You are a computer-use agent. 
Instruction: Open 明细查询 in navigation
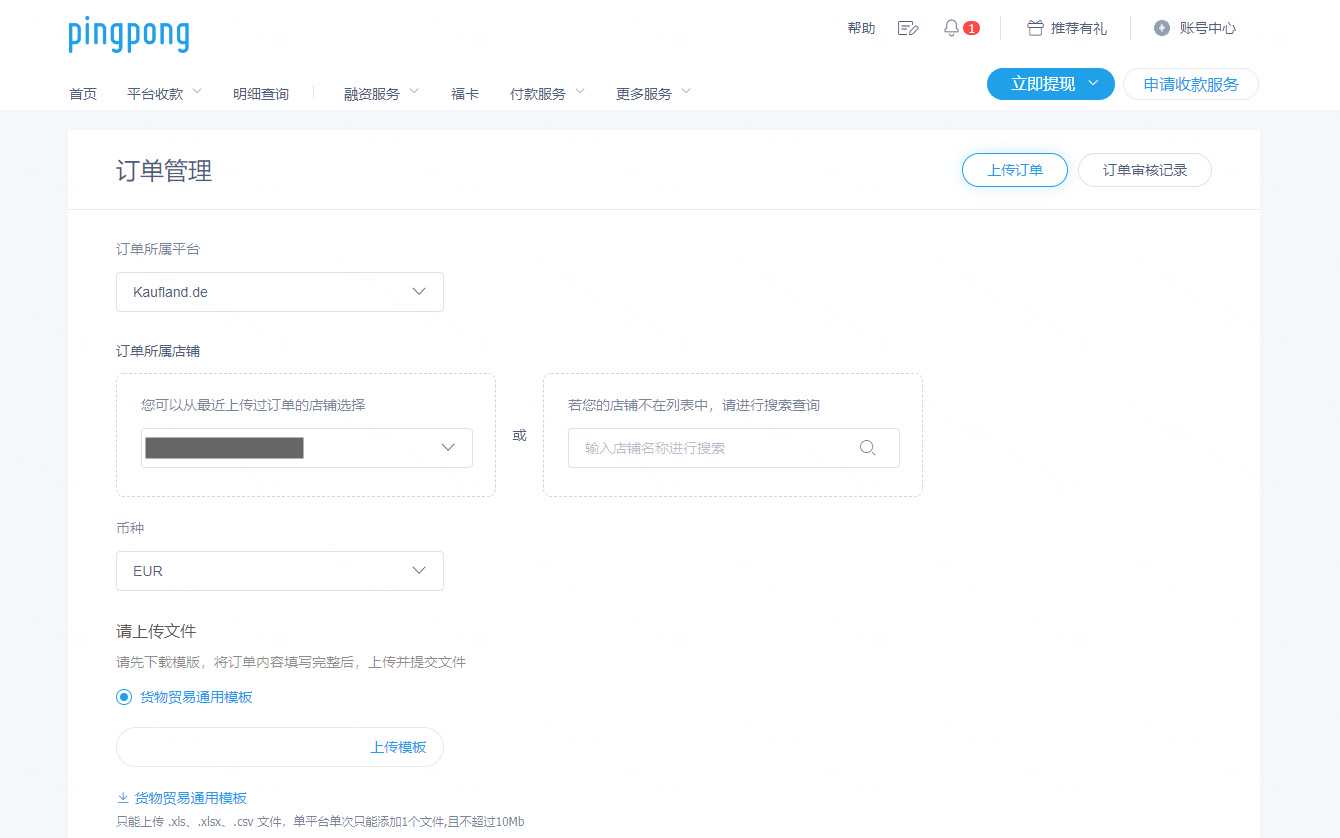tap(261, 93)
